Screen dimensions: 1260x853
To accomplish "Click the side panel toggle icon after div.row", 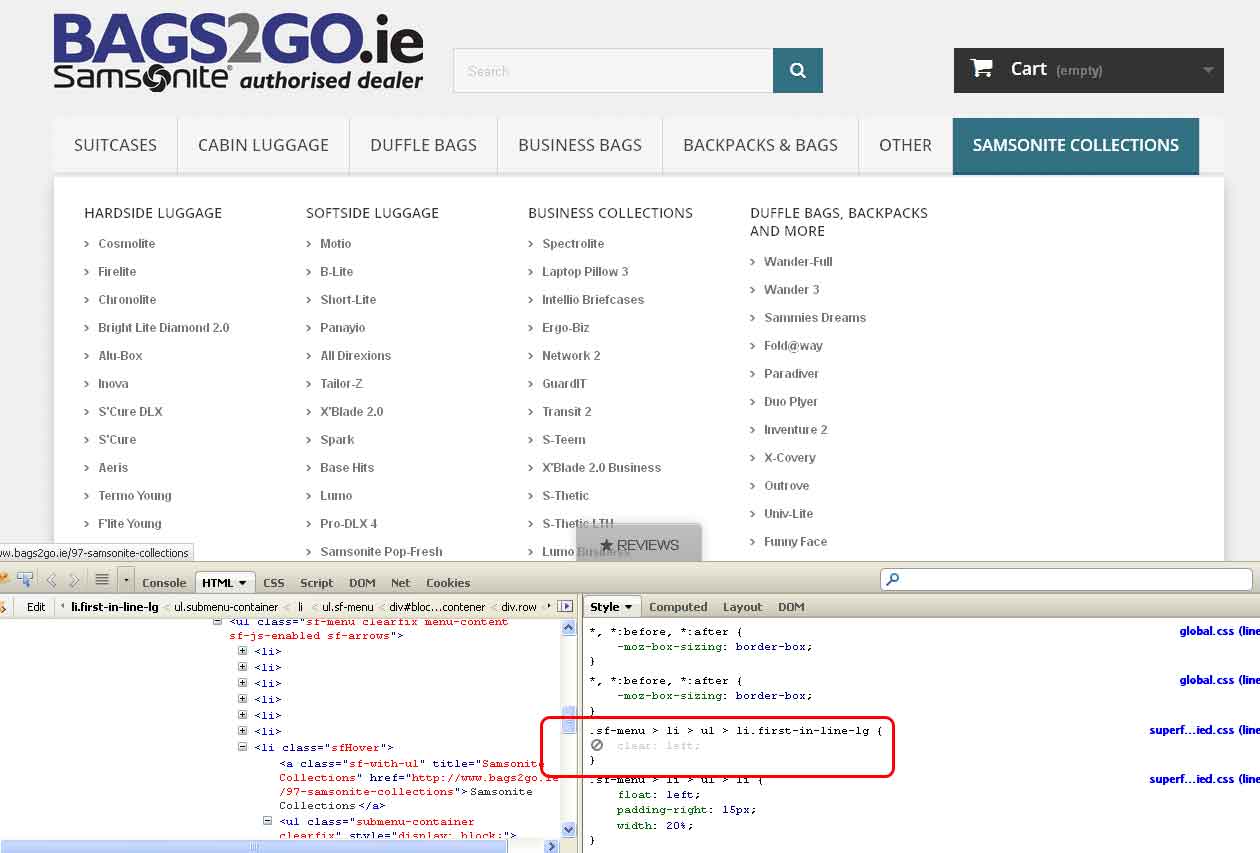I will click(565, 607).
